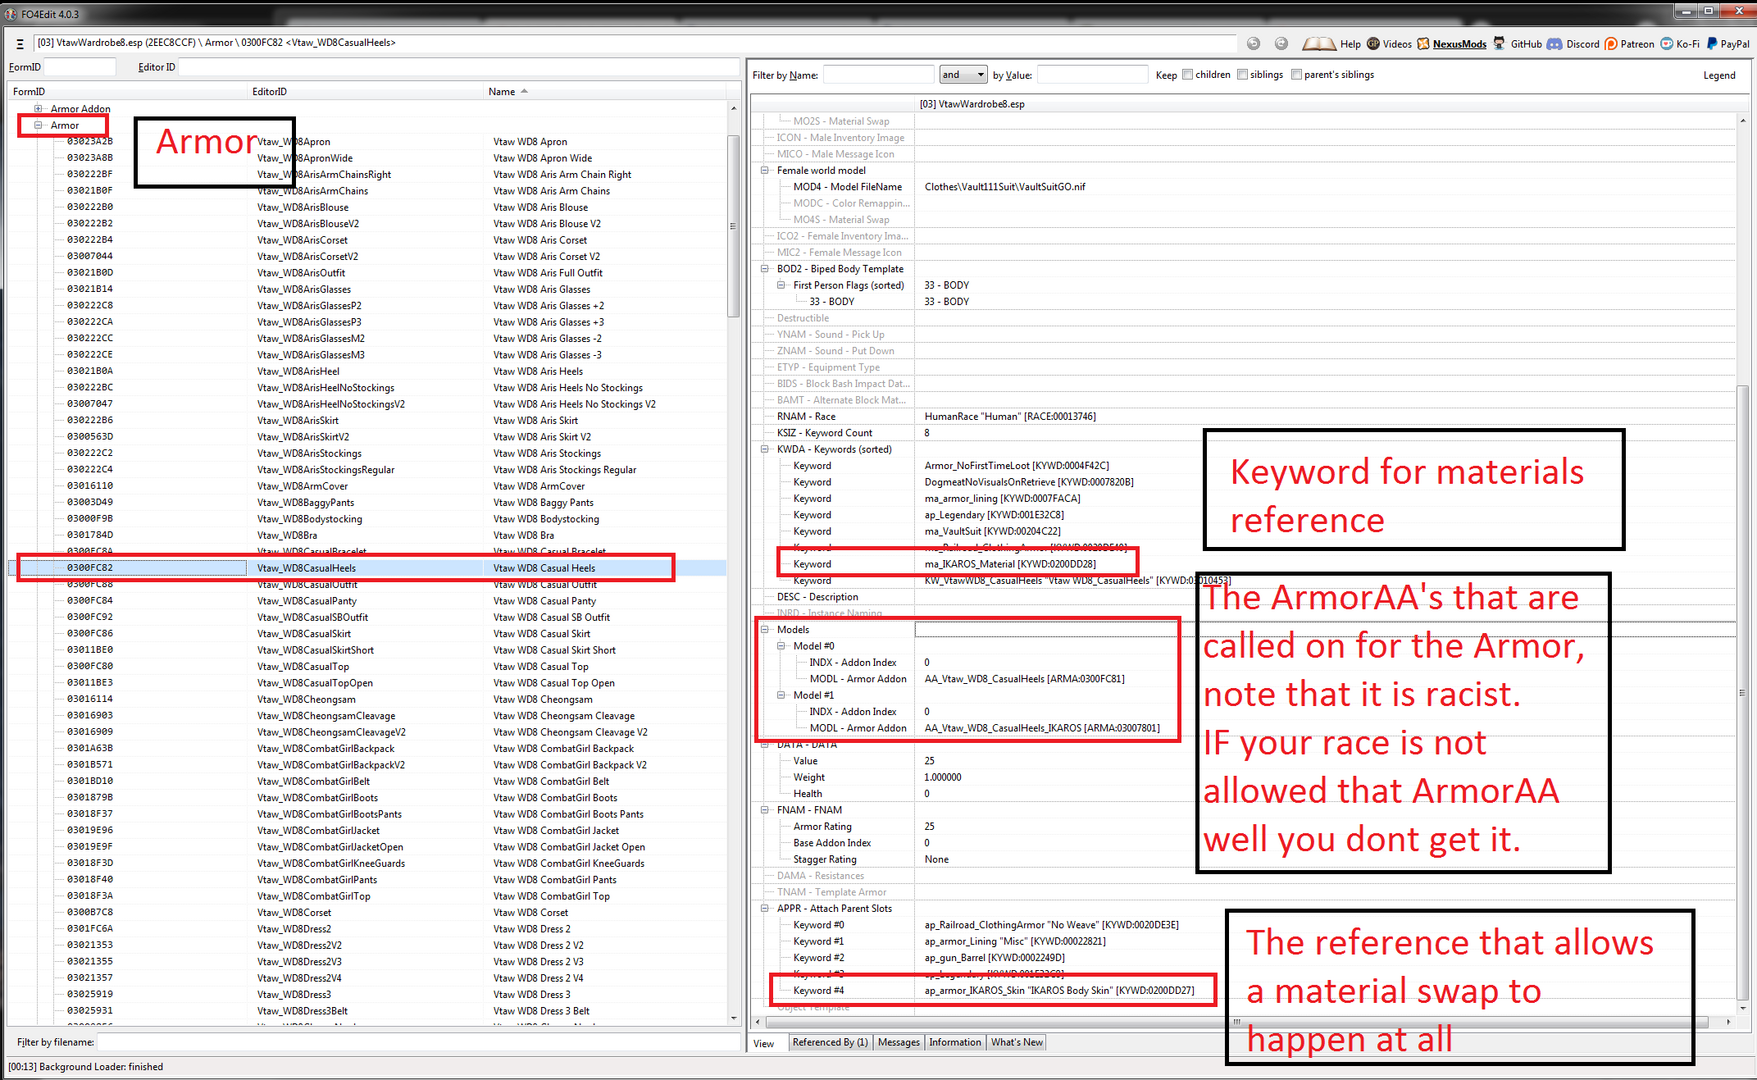This screenshot has height=1080, width=1757.
Task: Enable Keep siblings checkbox
Action: click(x=1243, y=75)
